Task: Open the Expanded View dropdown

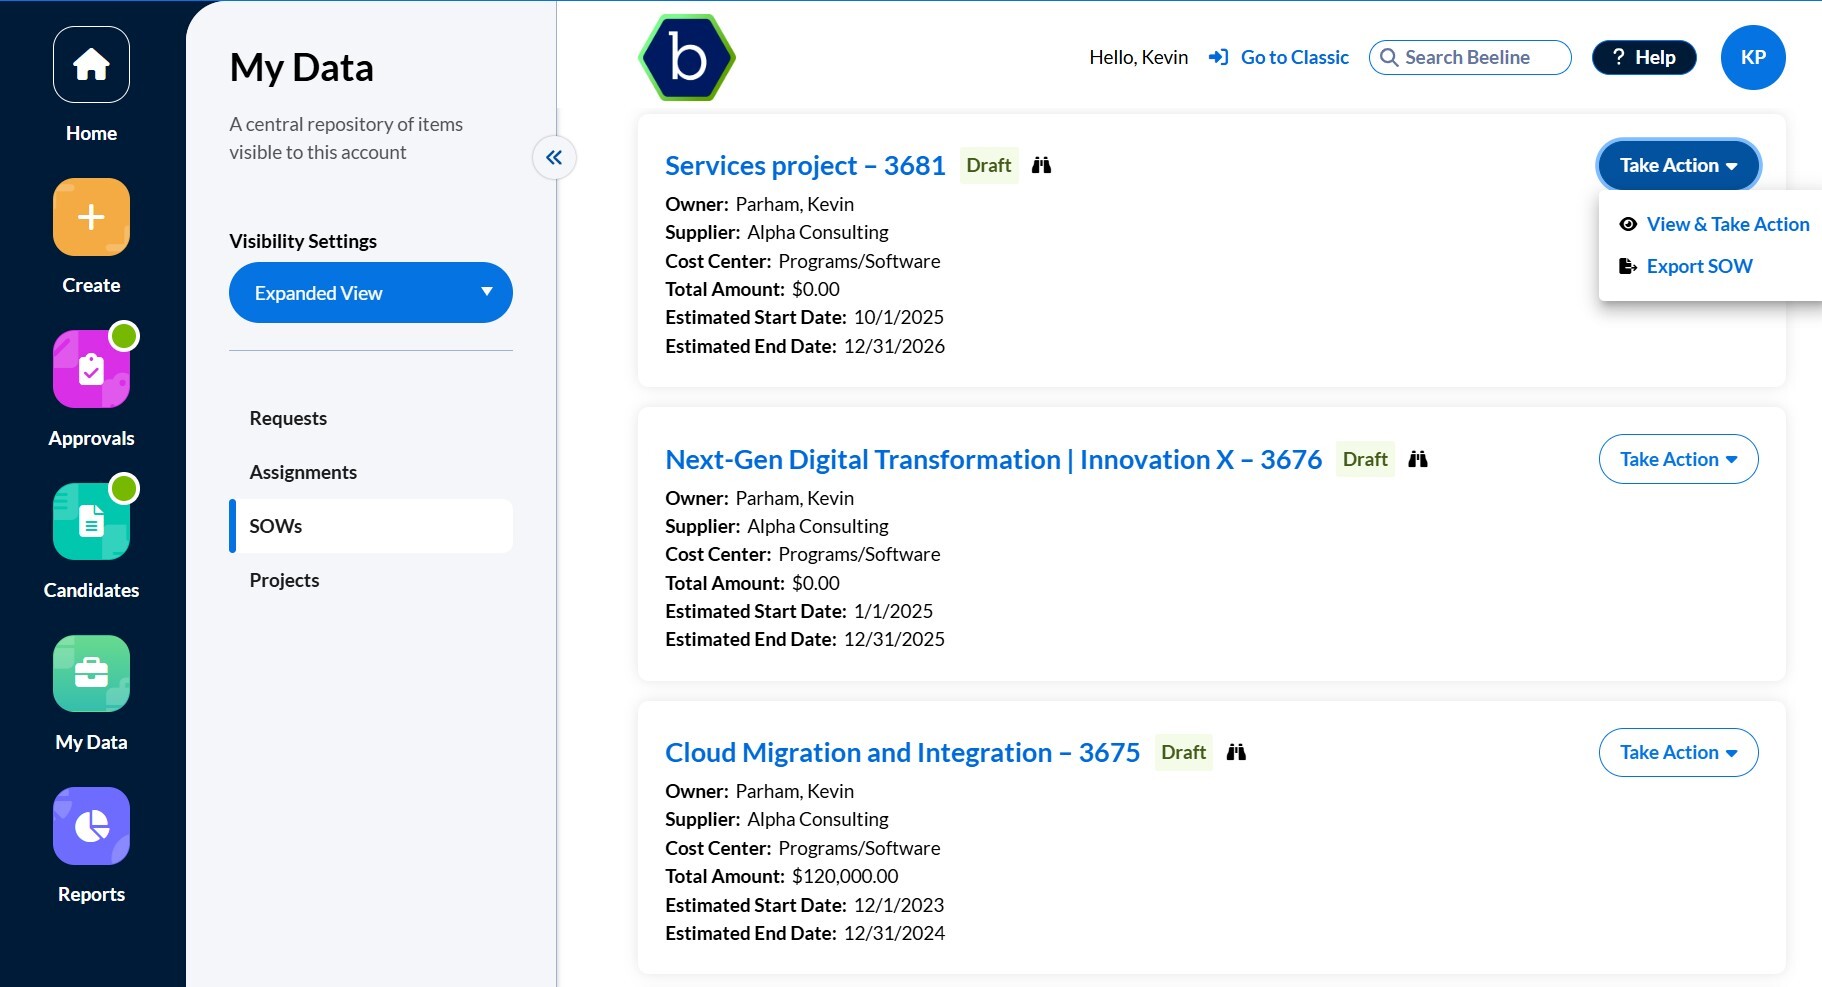Action: [x=371, y=293]
